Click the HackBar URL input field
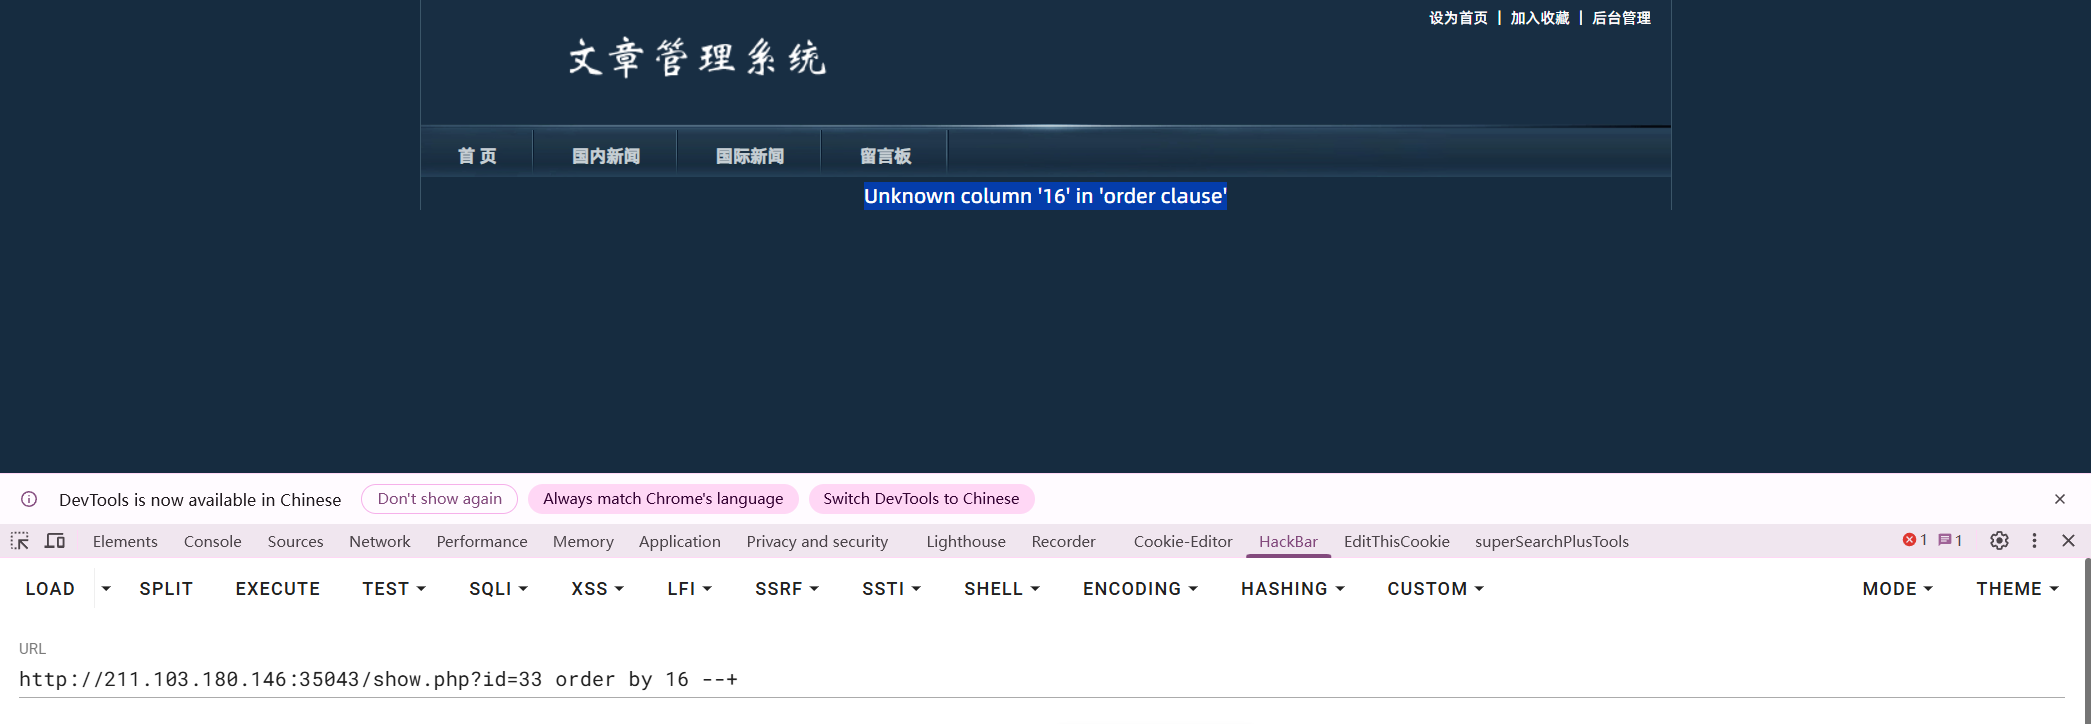This screenshot has height=724, width=2091. pos(1040,680)
